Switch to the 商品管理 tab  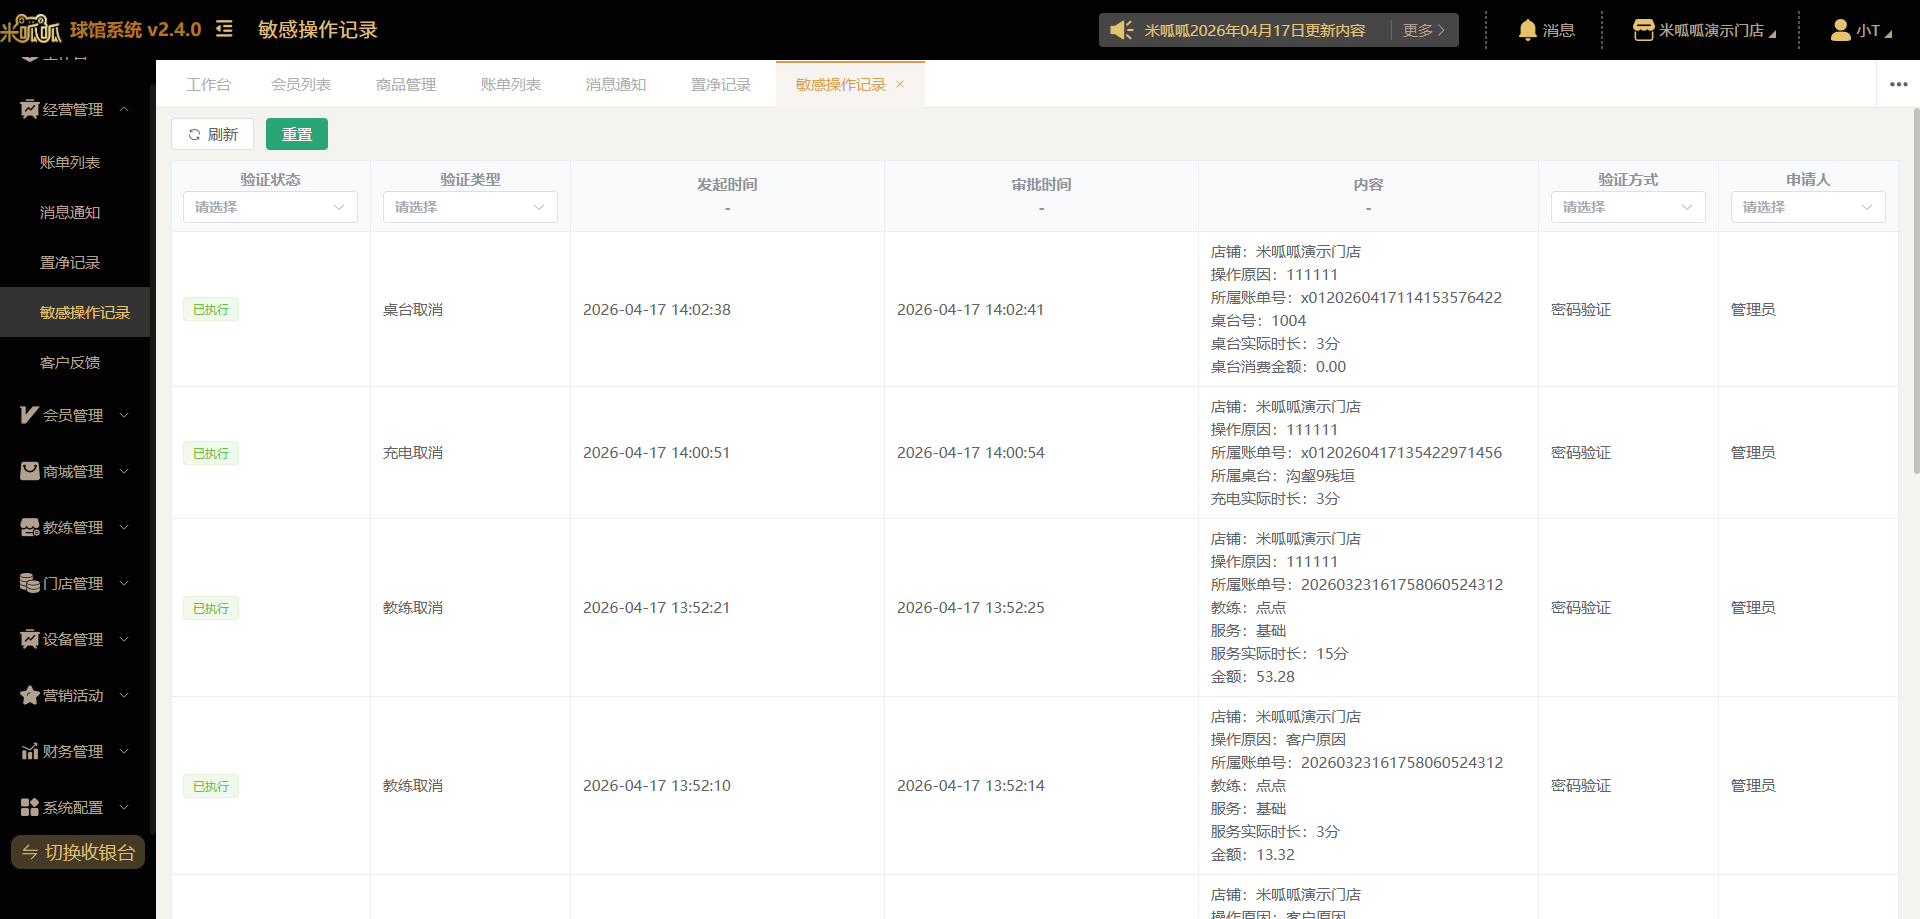click(x=406, y=84)
